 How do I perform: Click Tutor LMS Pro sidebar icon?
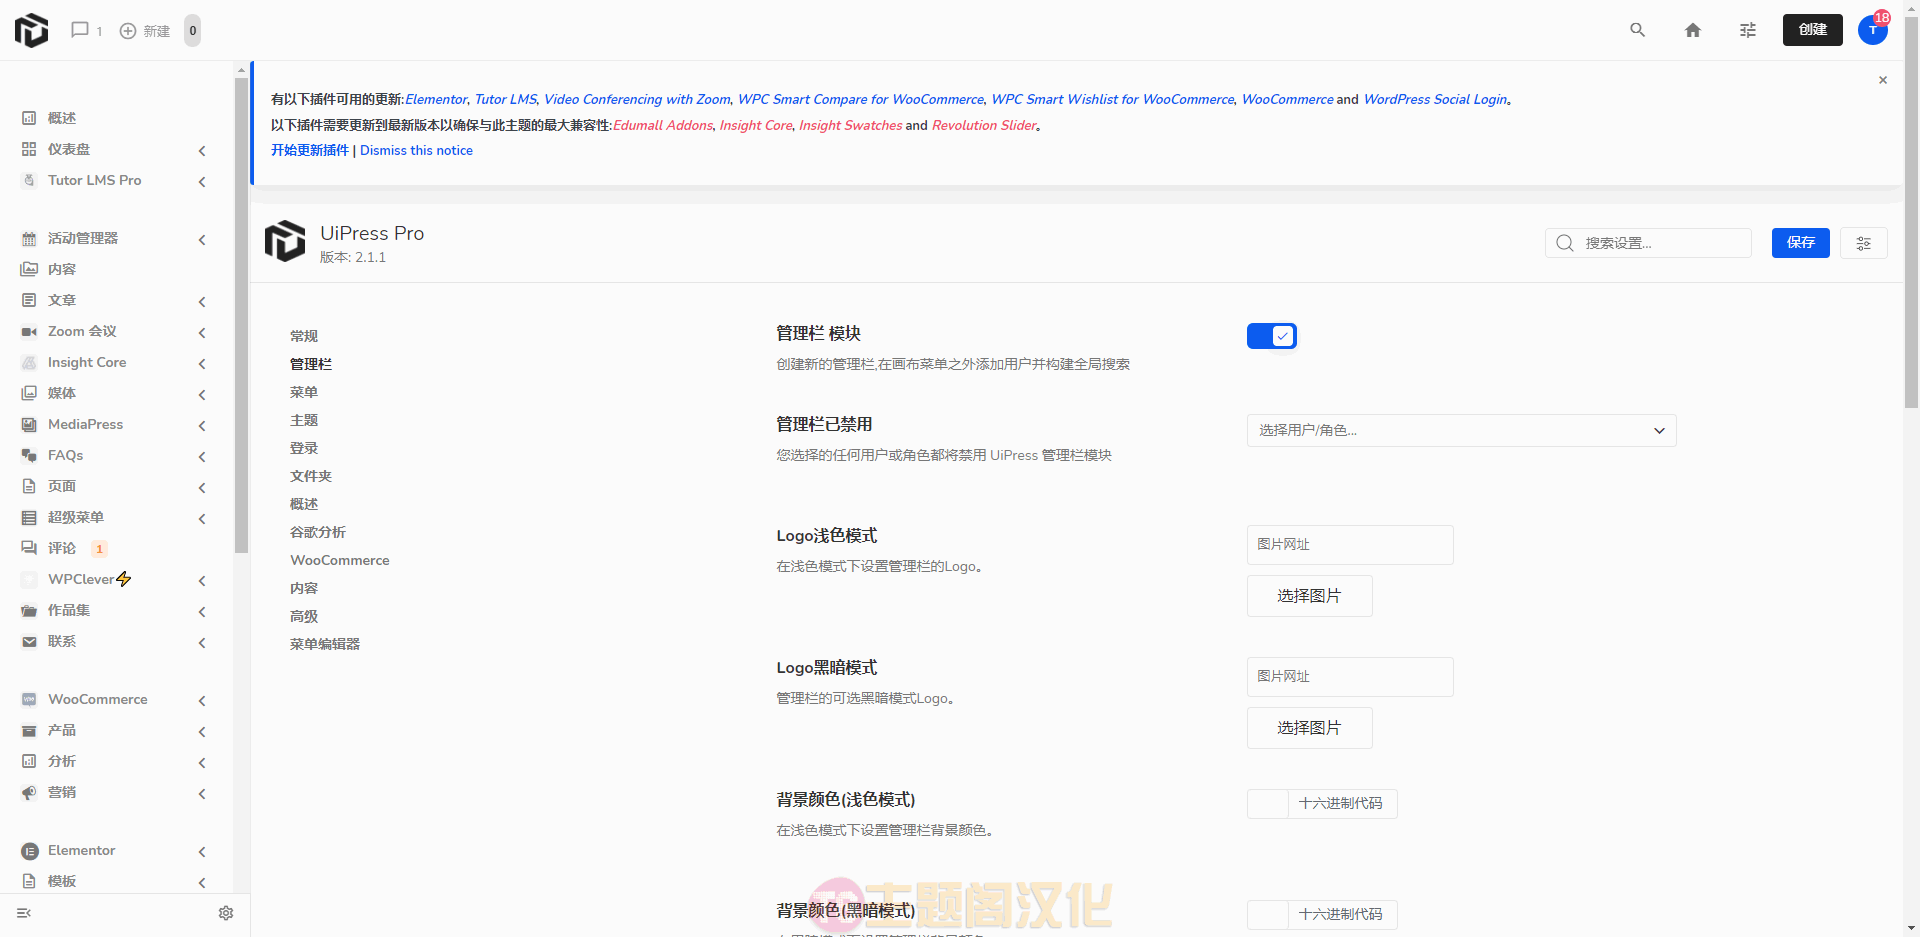29,180
